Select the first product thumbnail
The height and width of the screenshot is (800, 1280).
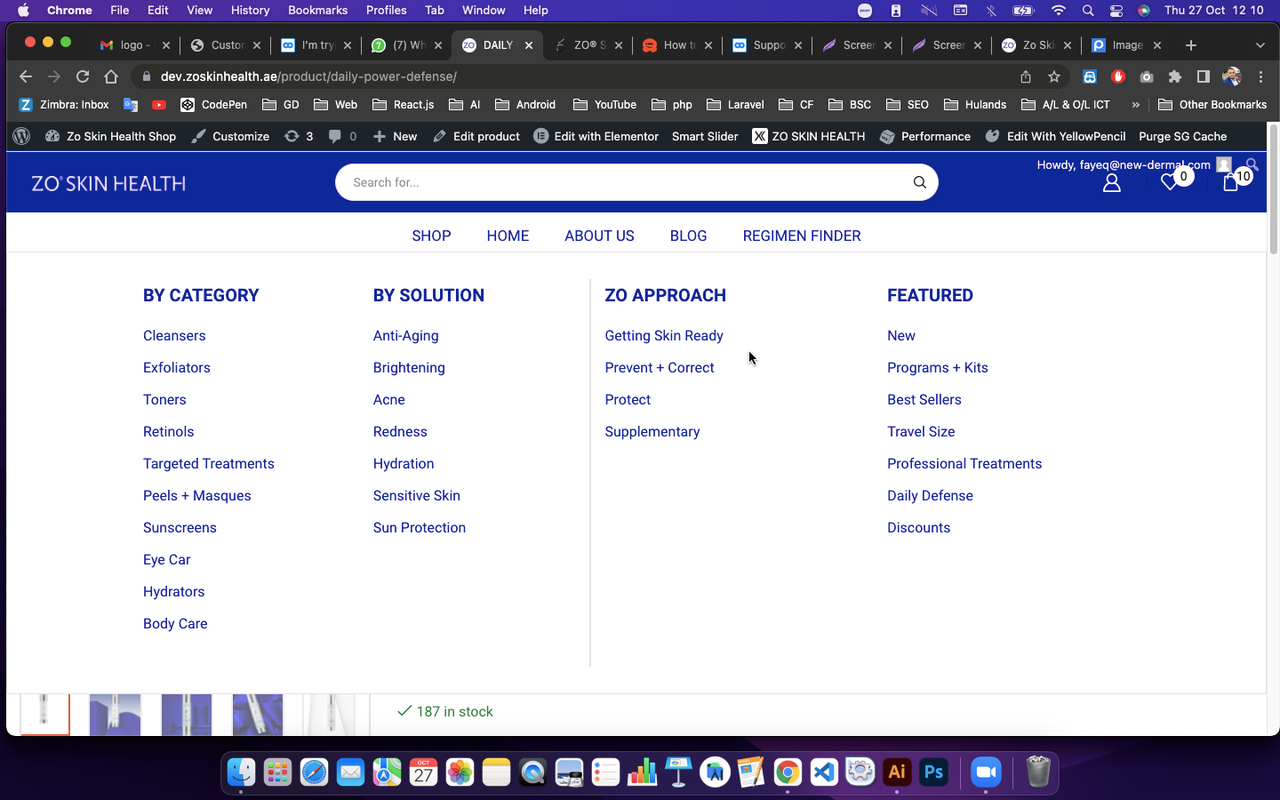(x=44, y=714)
